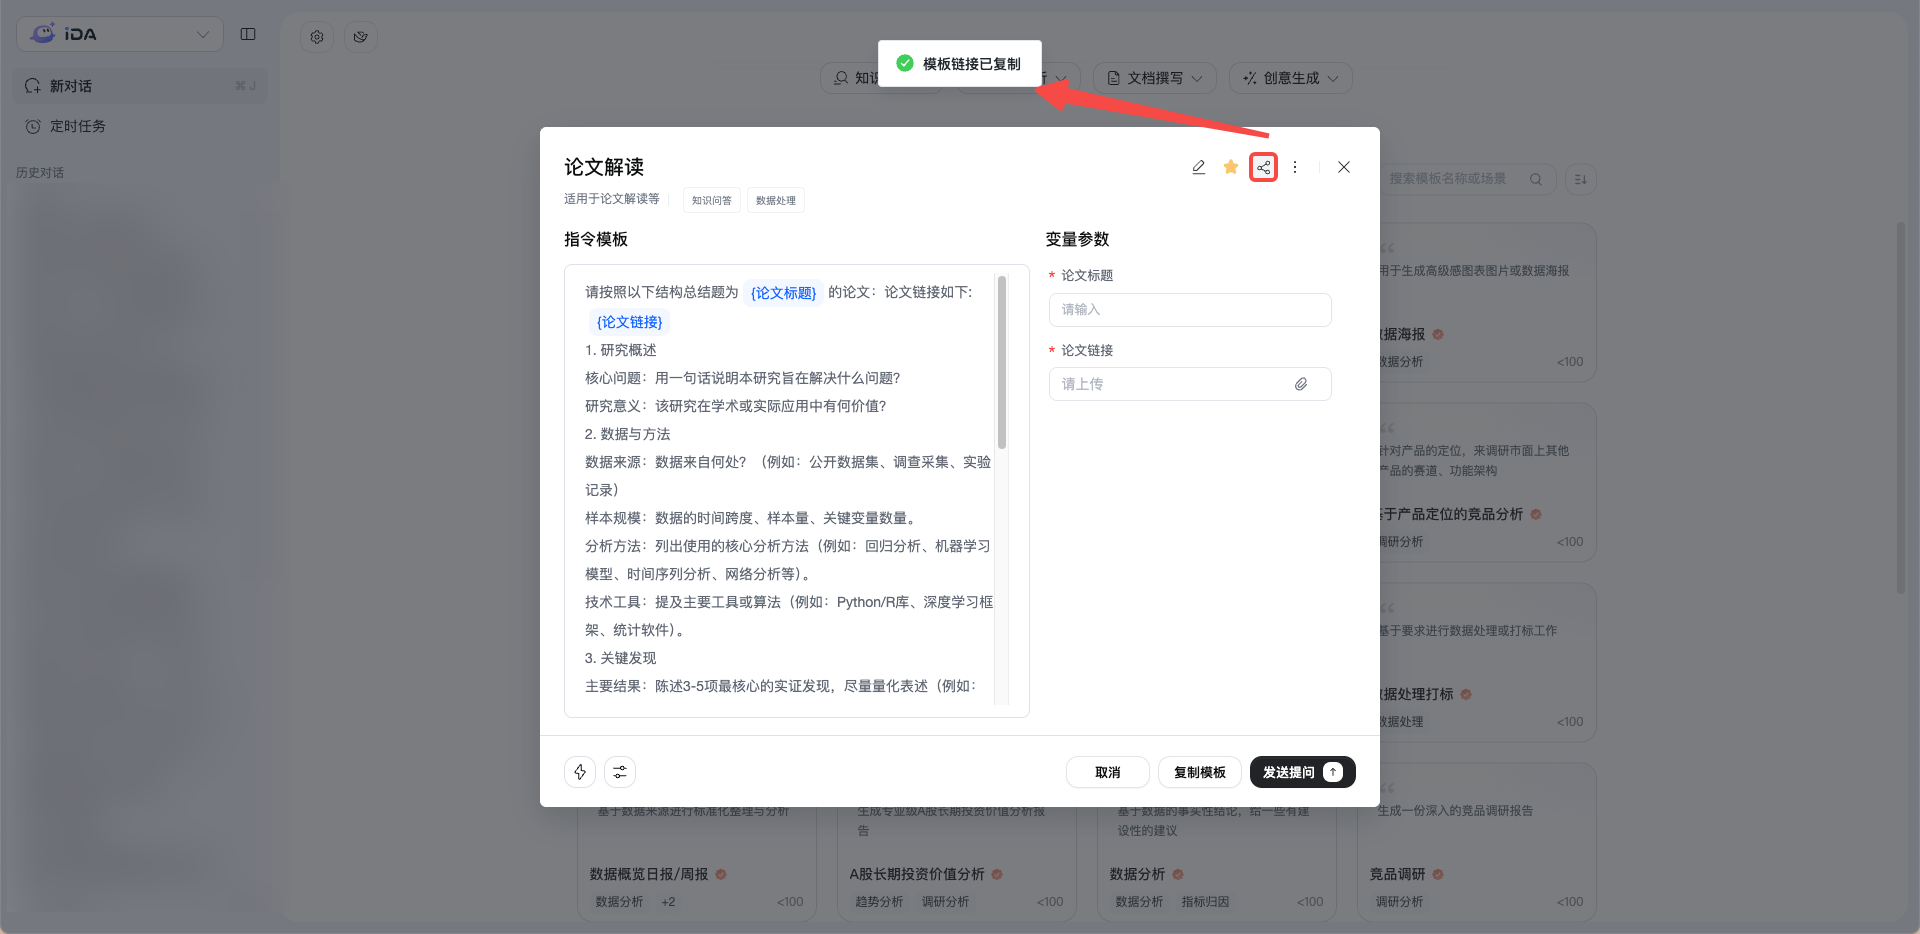Click the 复制模板 button
This screenshot has height=934, width=1920.
click(1200, 772)
